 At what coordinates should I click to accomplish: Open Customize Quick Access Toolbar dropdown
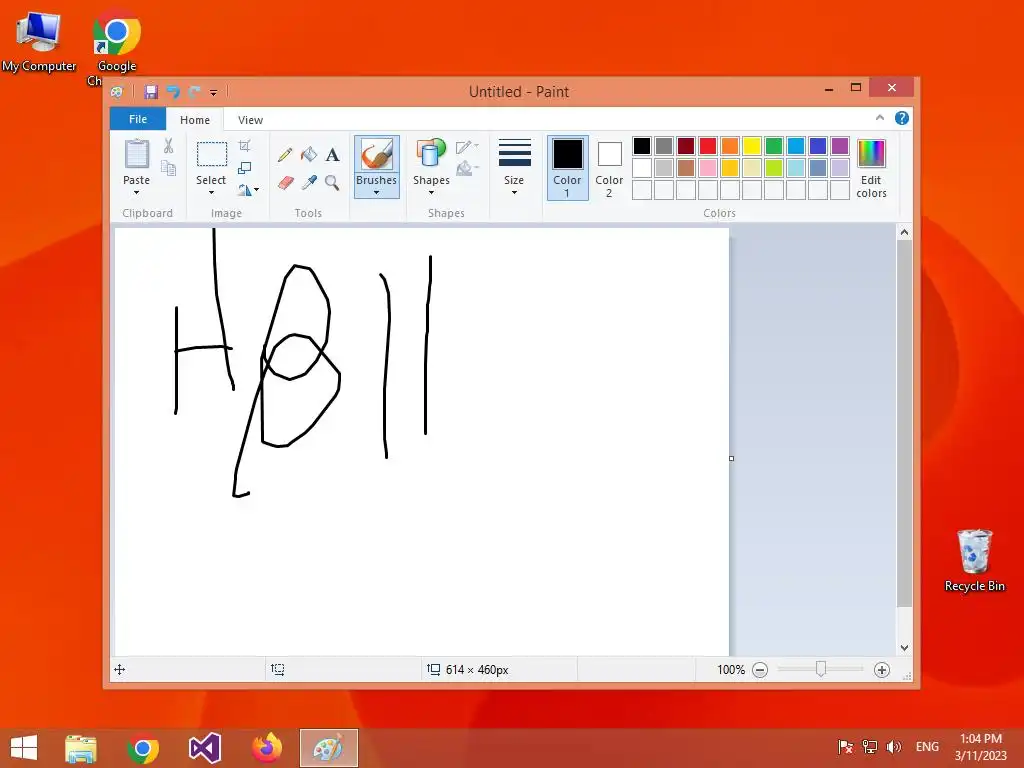tap(214, 93)
